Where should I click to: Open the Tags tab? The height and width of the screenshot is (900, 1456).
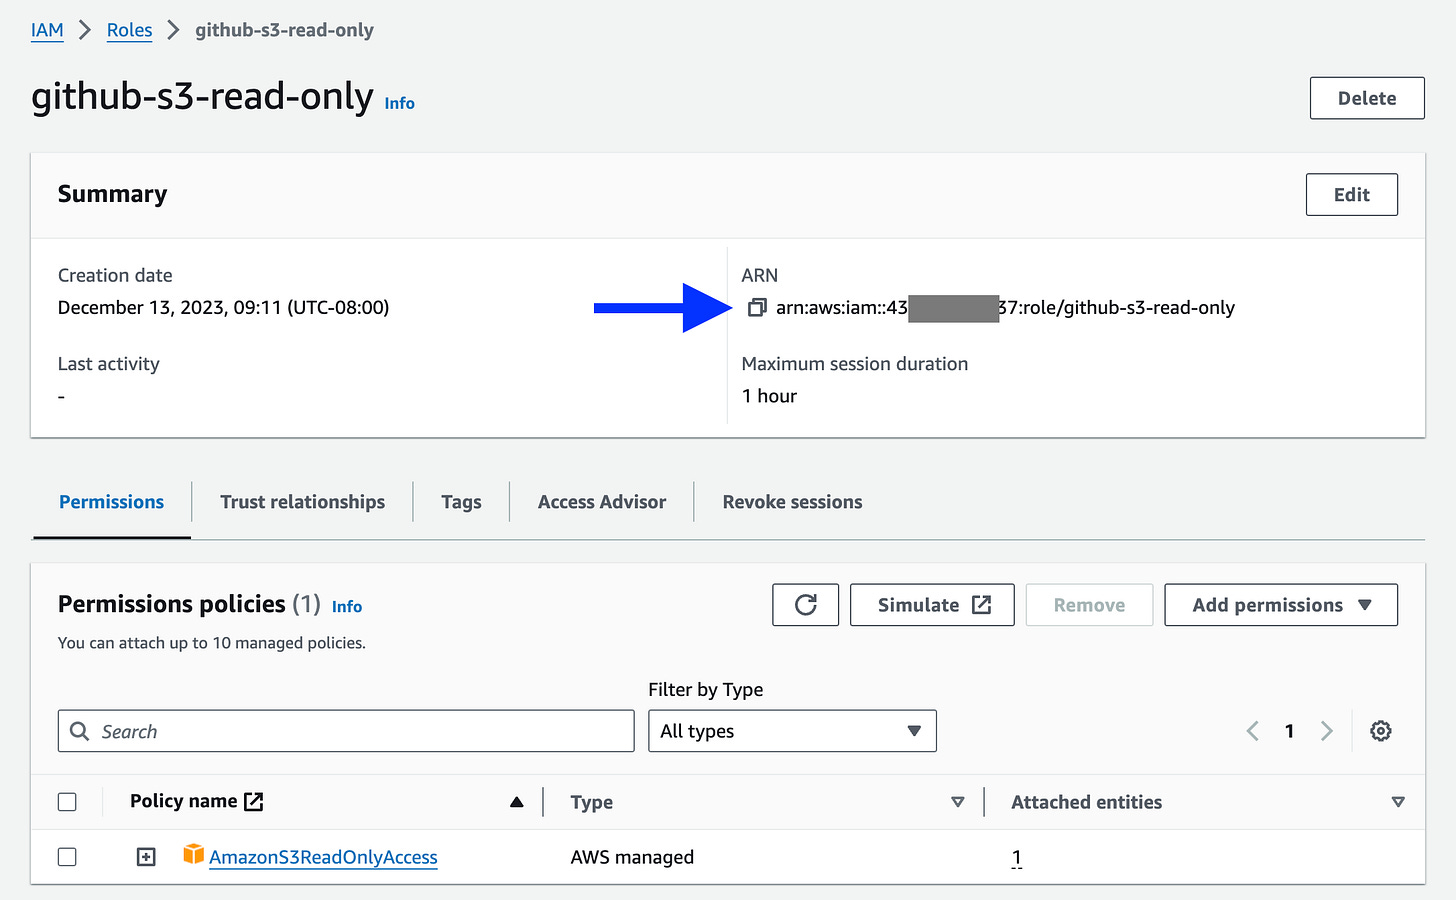461,502
